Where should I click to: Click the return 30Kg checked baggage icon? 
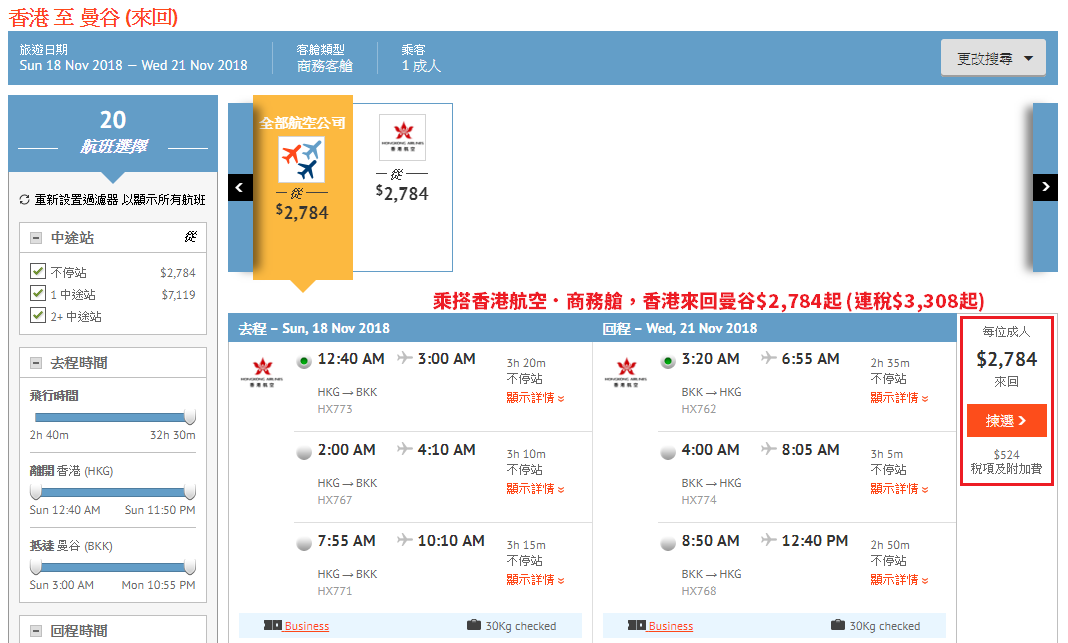click(838, 625)
